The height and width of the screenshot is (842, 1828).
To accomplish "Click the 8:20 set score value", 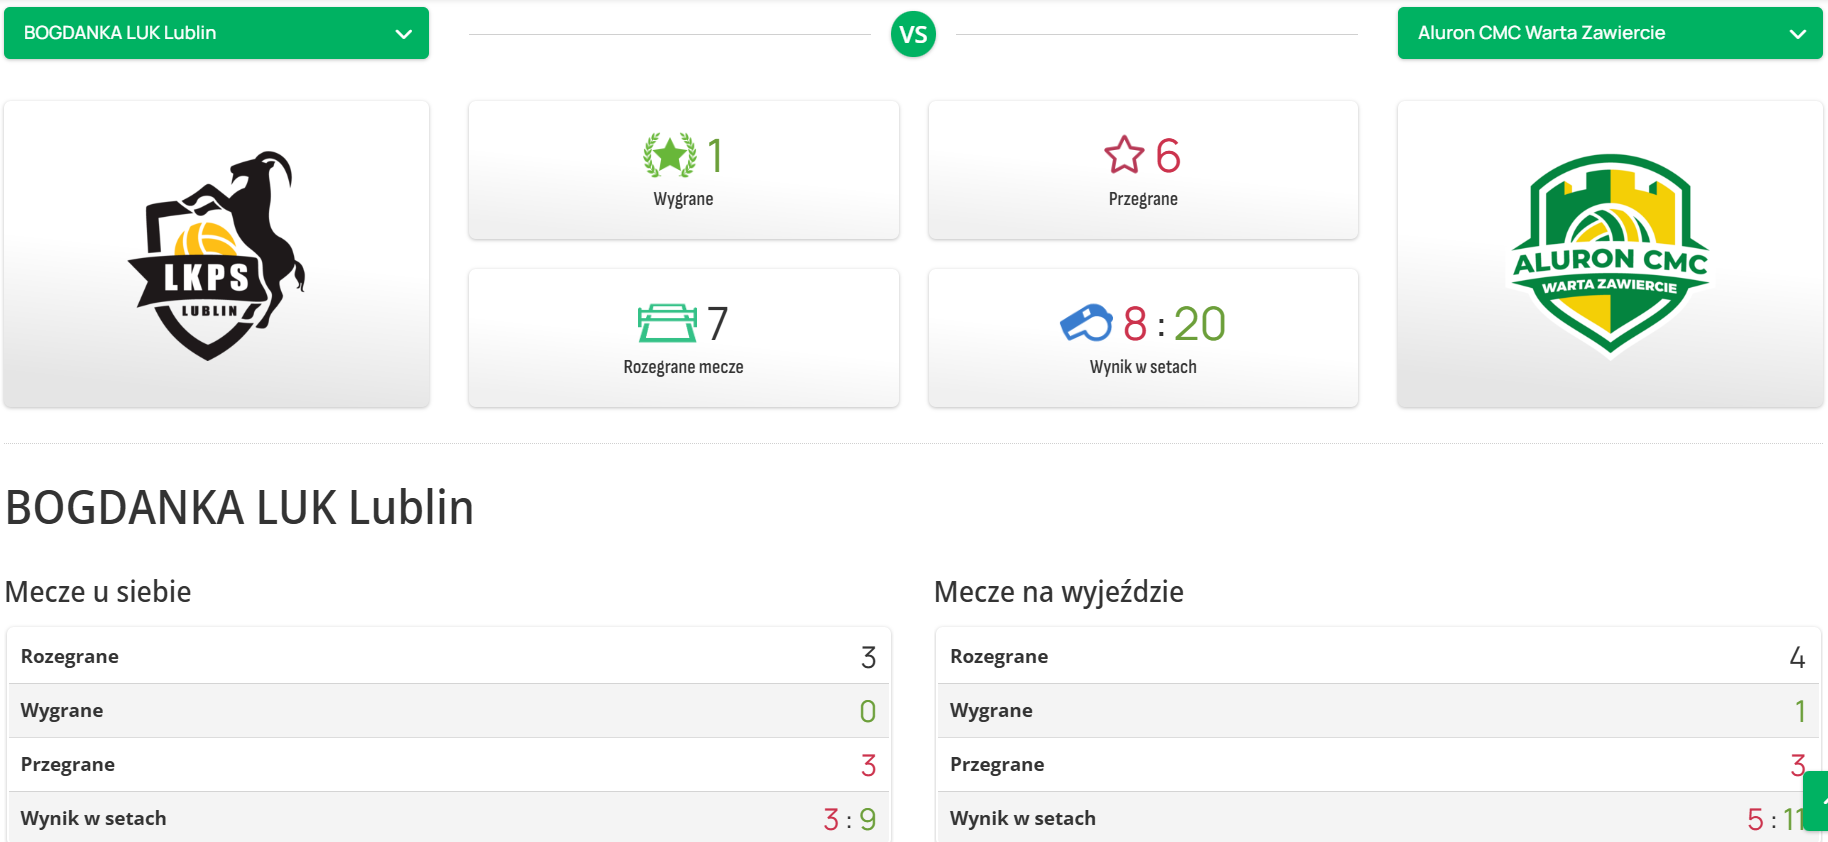I will tap(1174, 324).
